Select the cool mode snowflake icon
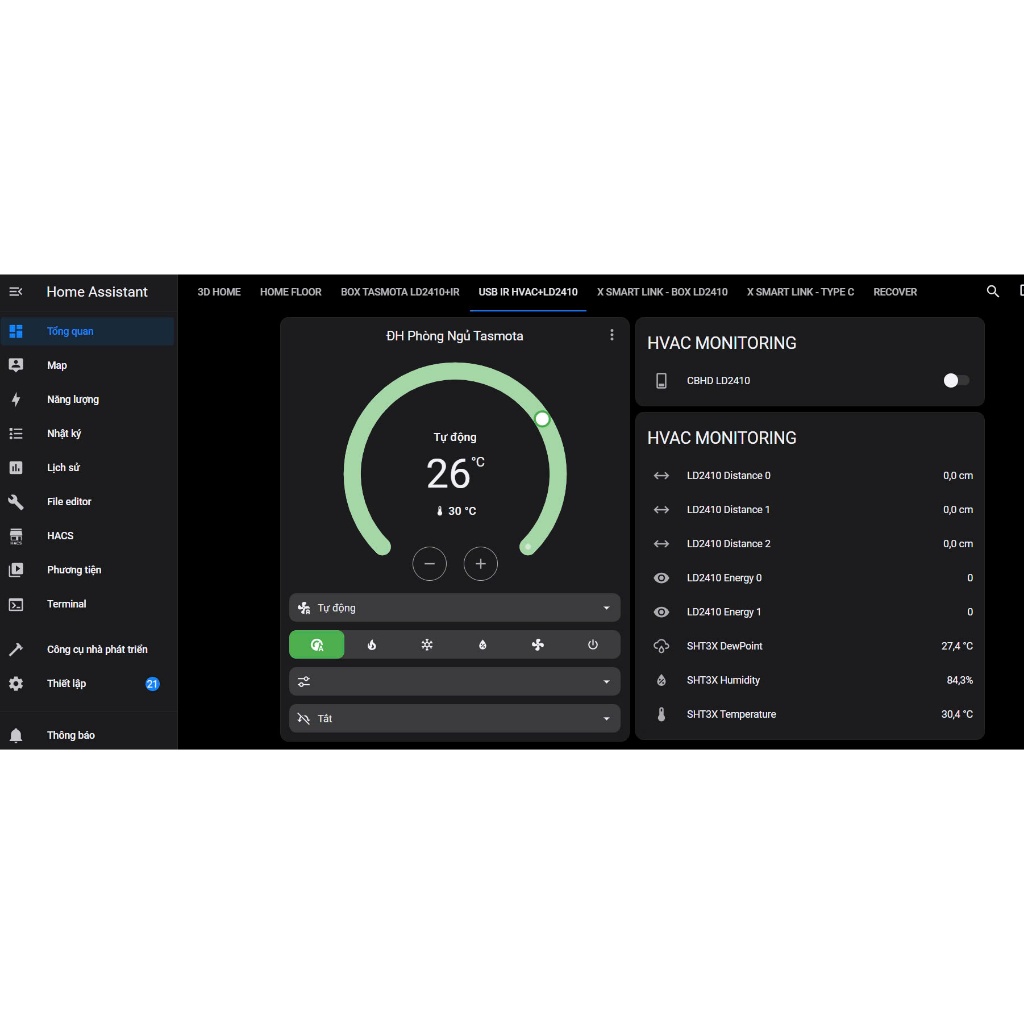Screen dimensions: 1024x1024 (427, 645)
